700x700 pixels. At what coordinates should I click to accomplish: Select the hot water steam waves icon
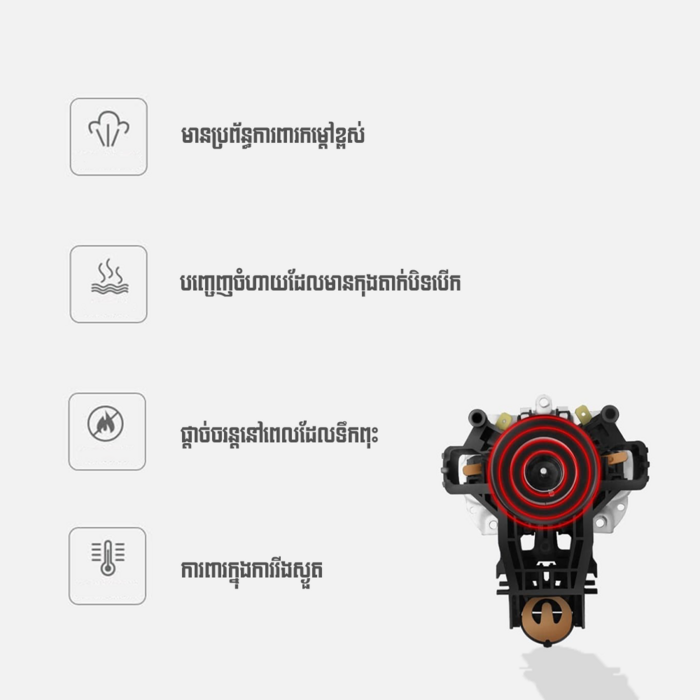pyautogui.click(x=108, y=284)
